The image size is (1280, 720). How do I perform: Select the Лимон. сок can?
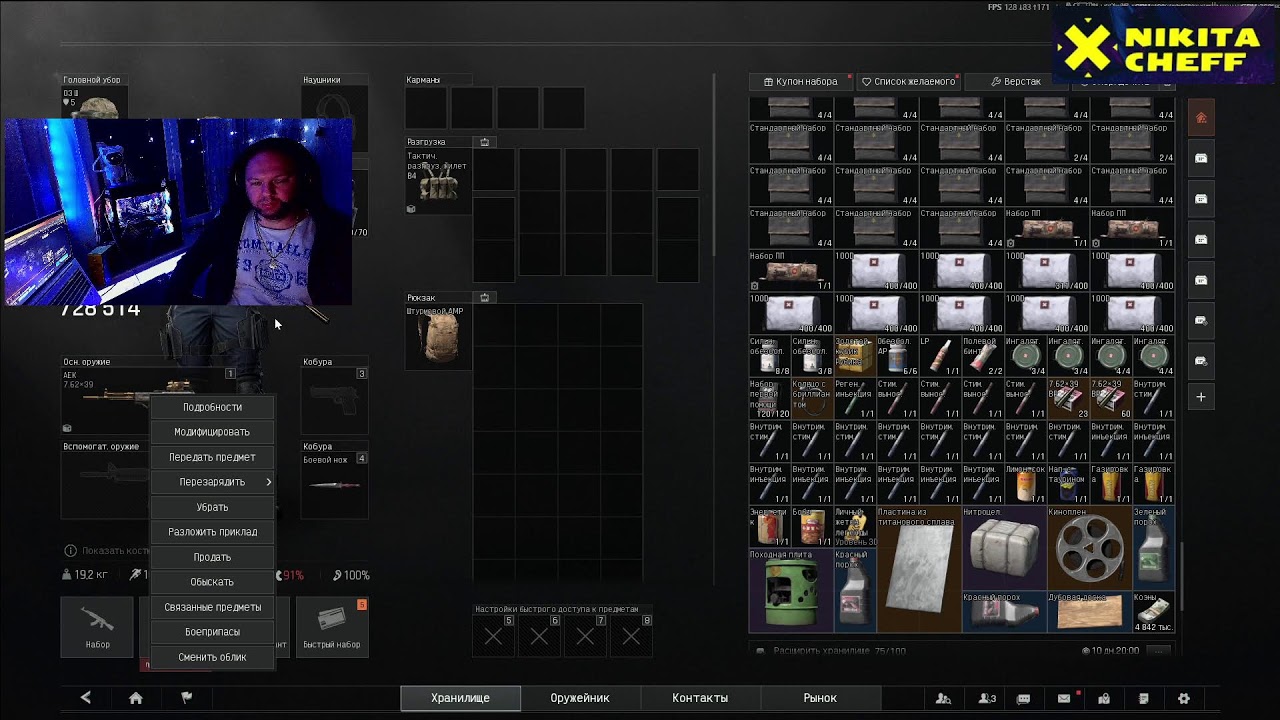pyautogui.click(x=1025, y=484)
